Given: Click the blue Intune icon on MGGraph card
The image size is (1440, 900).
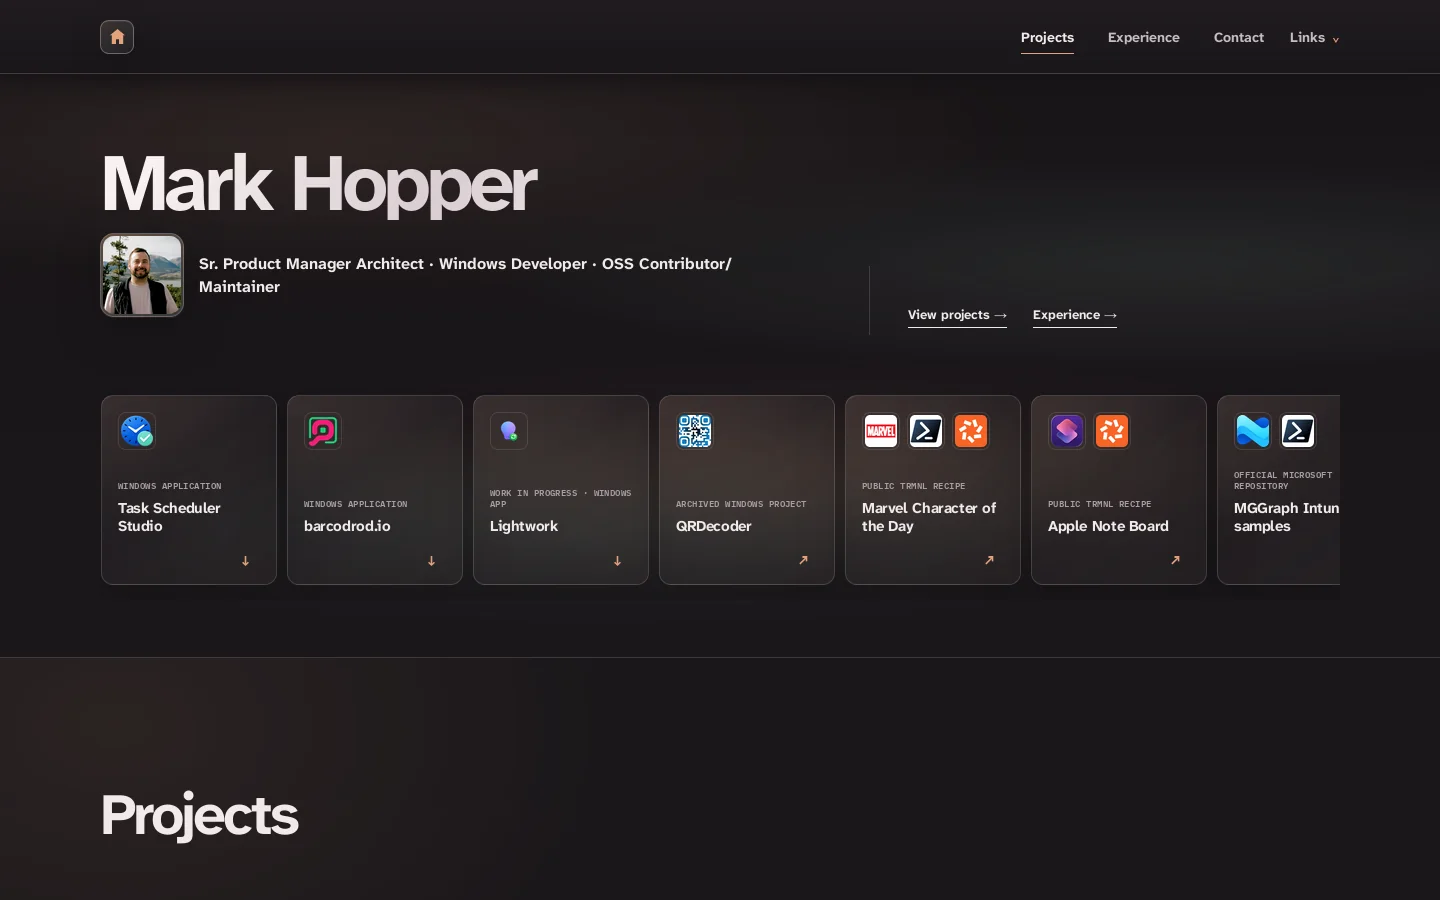Looking at the screenshot, I should (1253, 431).
